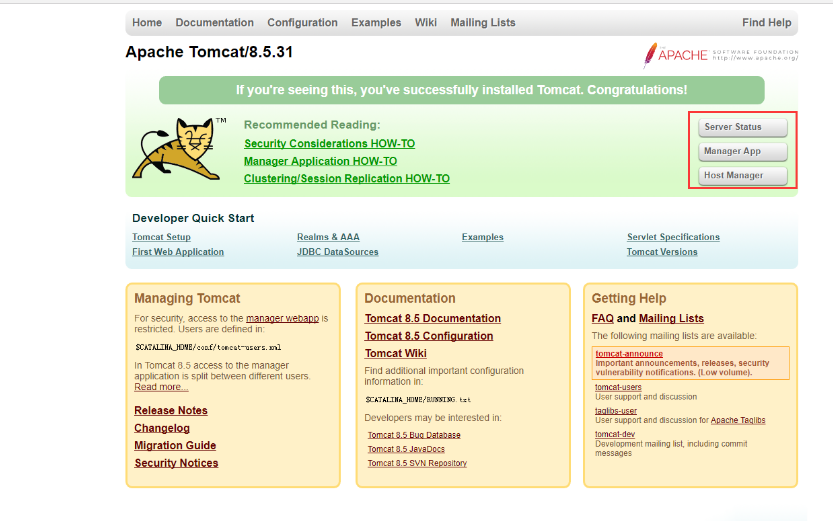Open the Tomcat 8.5 Documentation link
The height and width of the screenshot is (521, 833).
tap(432, 318)
